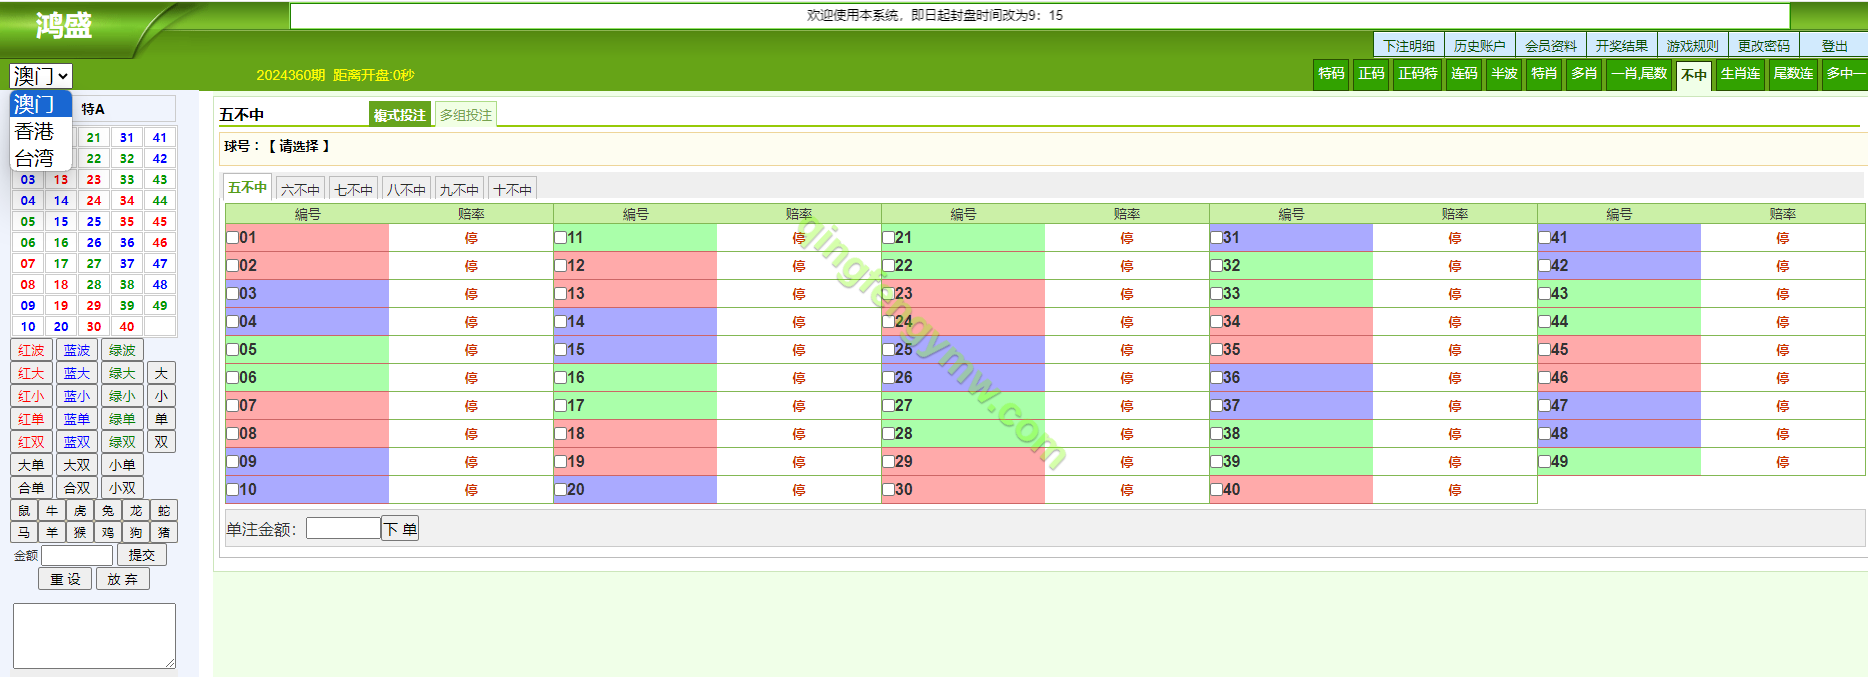
Task: Go to the 开奖结果 results page
Action: click(1621, 46)
